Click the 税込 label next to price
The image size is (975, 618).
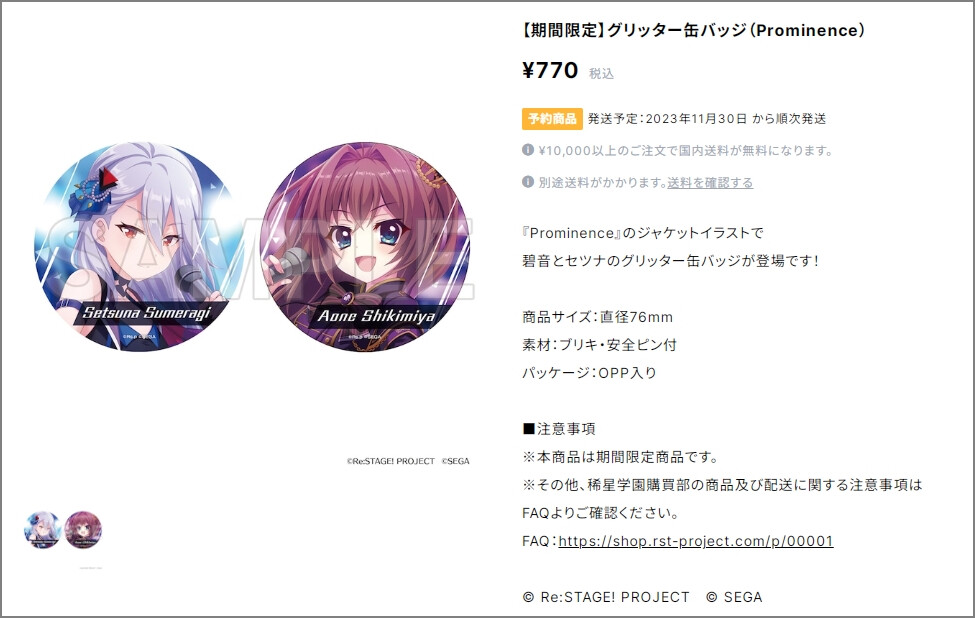tap(601, 73)
